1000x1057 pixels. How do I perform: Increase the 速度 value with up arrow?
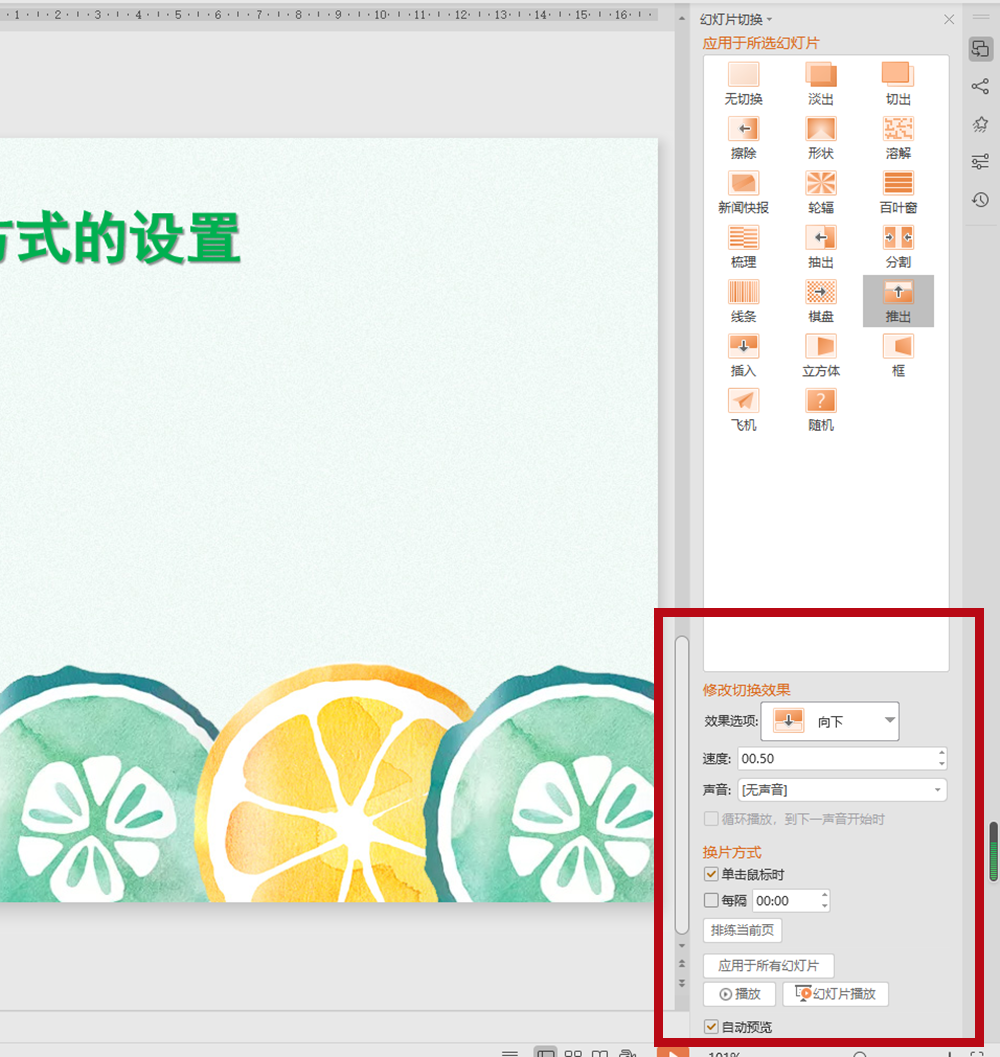(941, 753)
